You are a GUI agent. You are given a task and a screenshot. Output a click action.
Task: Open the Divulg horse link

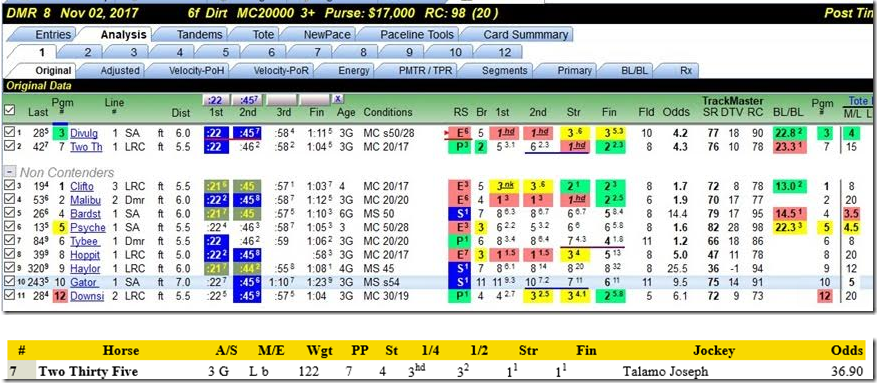(x=84, y=133)
